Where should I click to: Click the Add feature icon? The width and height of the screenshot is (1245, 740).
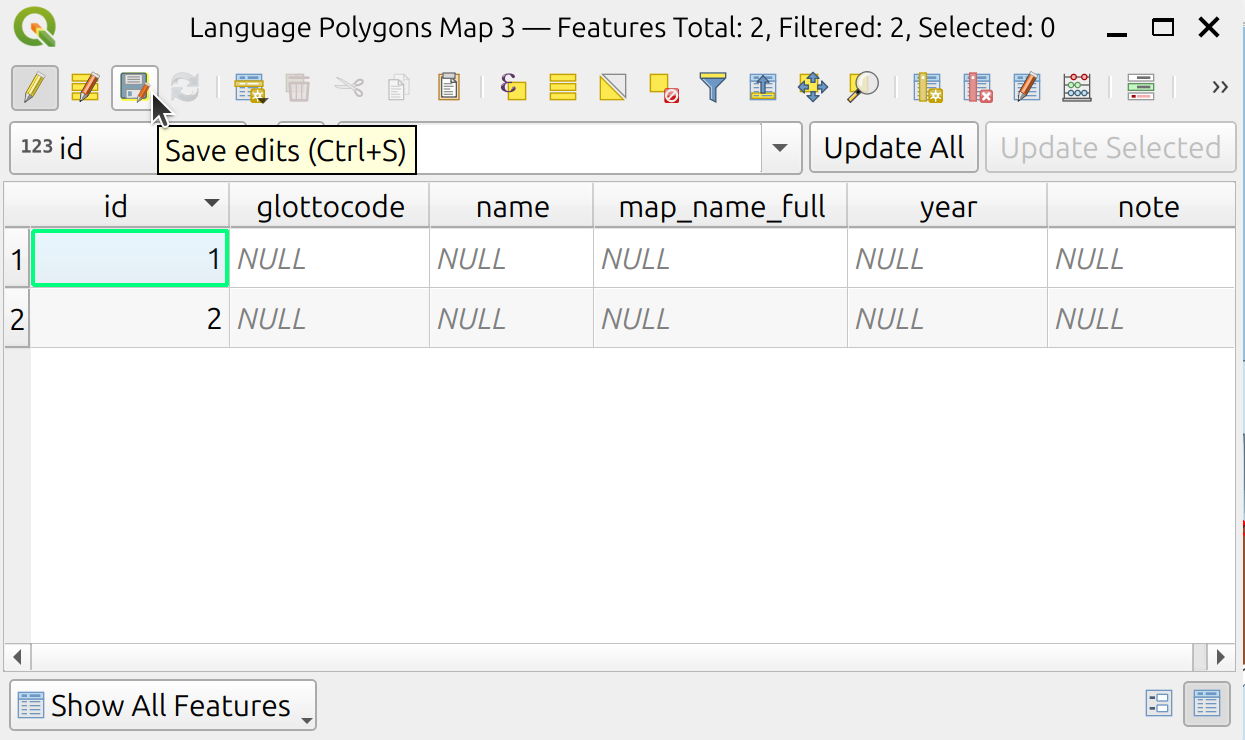249,88
